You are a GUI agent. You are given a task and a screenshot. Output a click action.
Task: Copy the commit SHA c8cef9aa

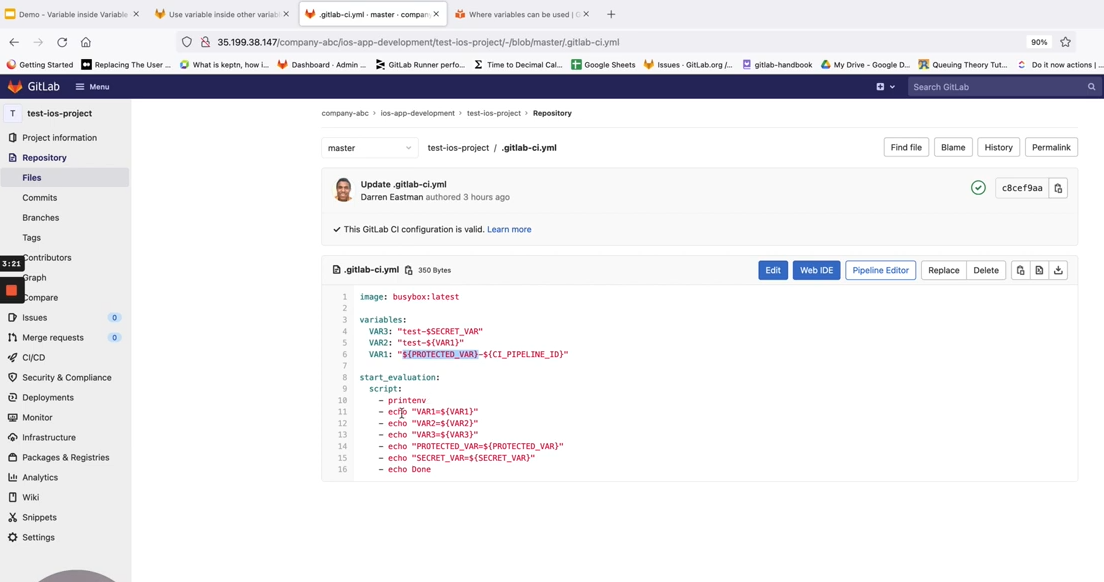click(1058, 188)
